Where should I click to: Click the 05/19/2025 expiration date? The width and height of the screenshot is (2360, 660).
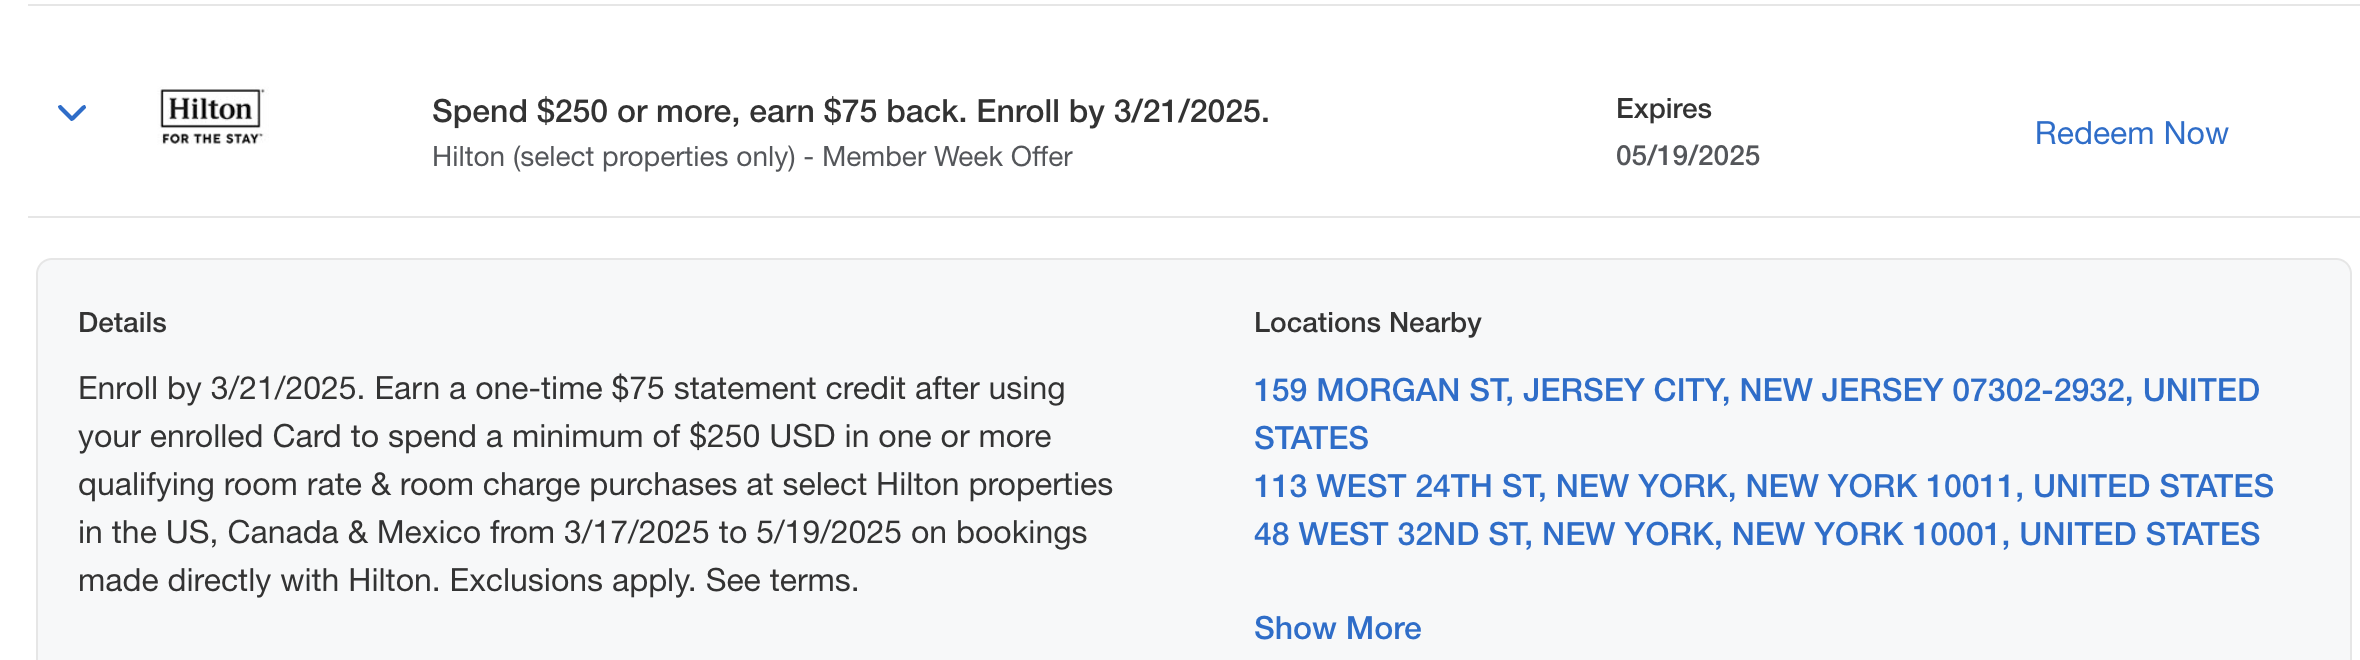1687,156
